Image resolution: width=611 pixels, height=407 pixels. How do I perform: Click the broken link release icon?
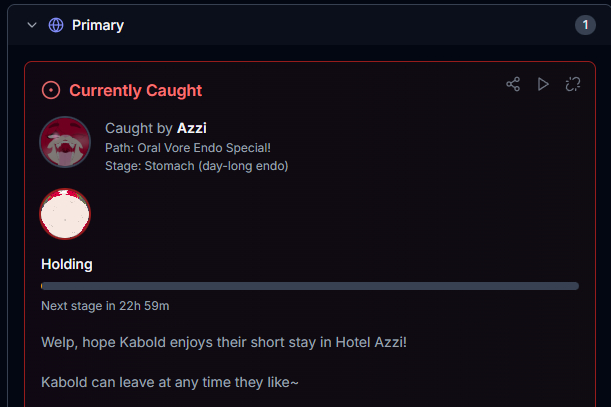[573, 84]
